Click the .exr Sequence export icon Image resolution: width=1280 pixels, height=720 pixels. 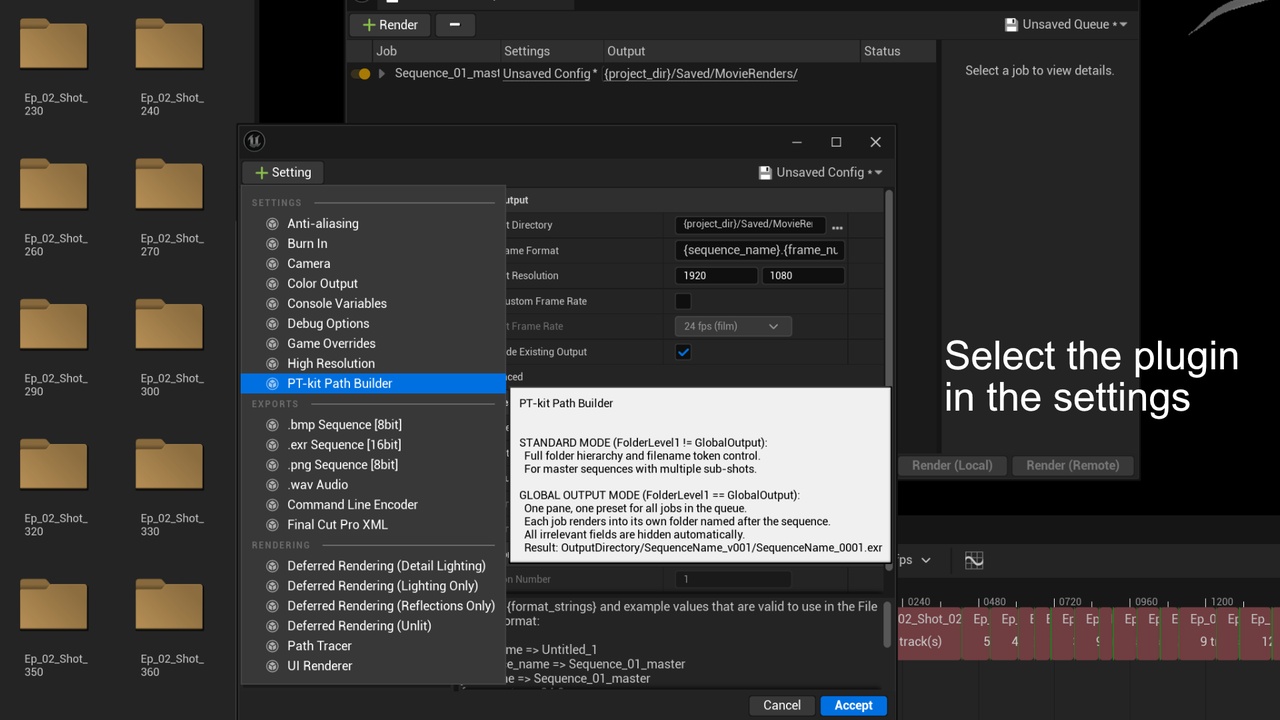pyautogui.click(x=272, y=445)
